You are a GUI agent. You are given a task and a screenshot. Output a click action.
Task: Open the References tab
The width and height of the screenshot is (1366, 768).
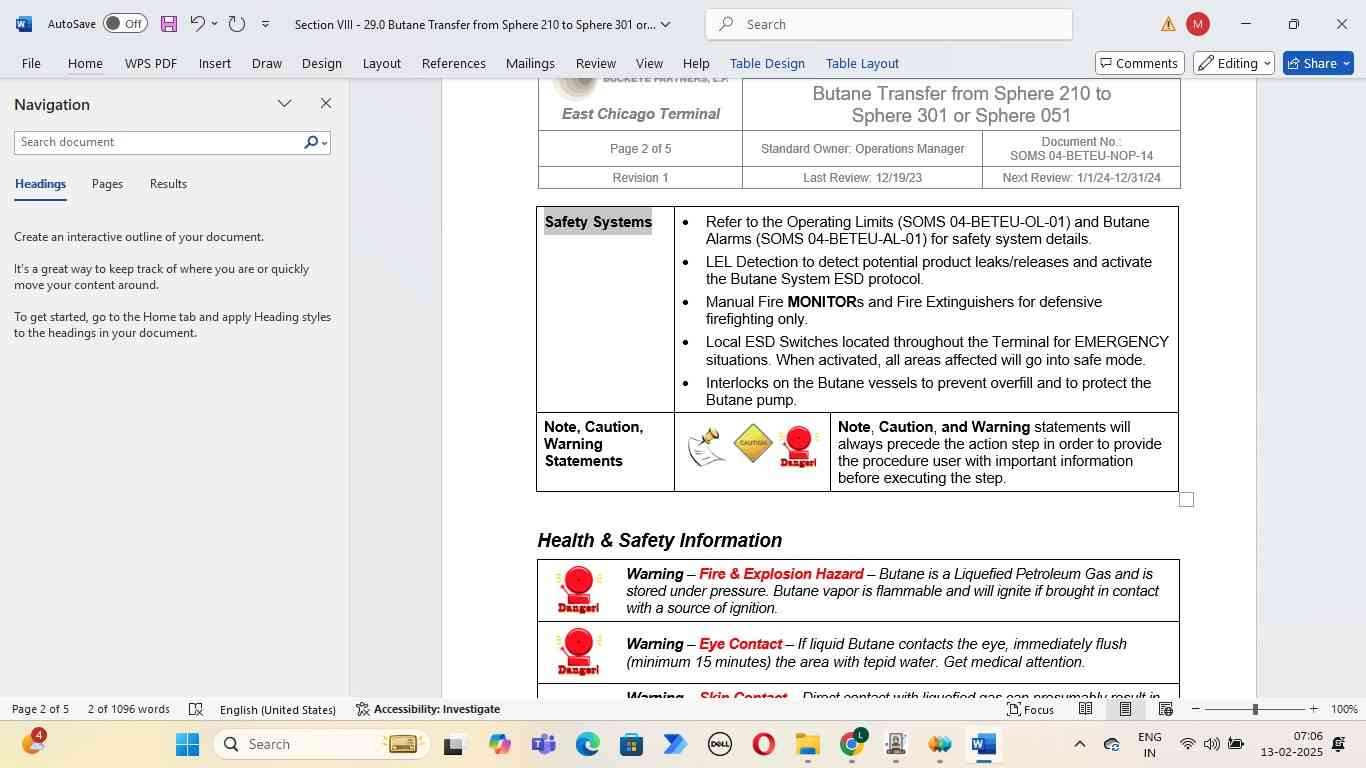pyautogui.click(x=454, y=63)
